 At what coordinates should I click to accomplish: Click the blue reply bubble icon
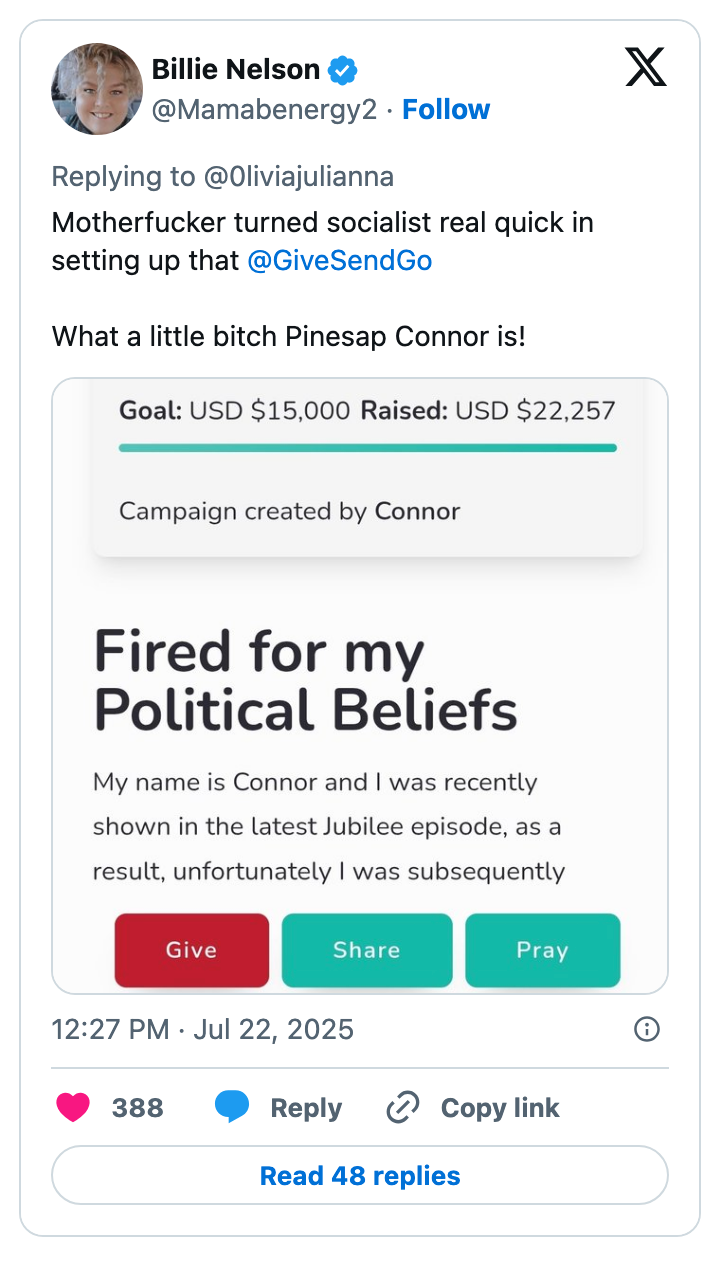click(232, 1108)
